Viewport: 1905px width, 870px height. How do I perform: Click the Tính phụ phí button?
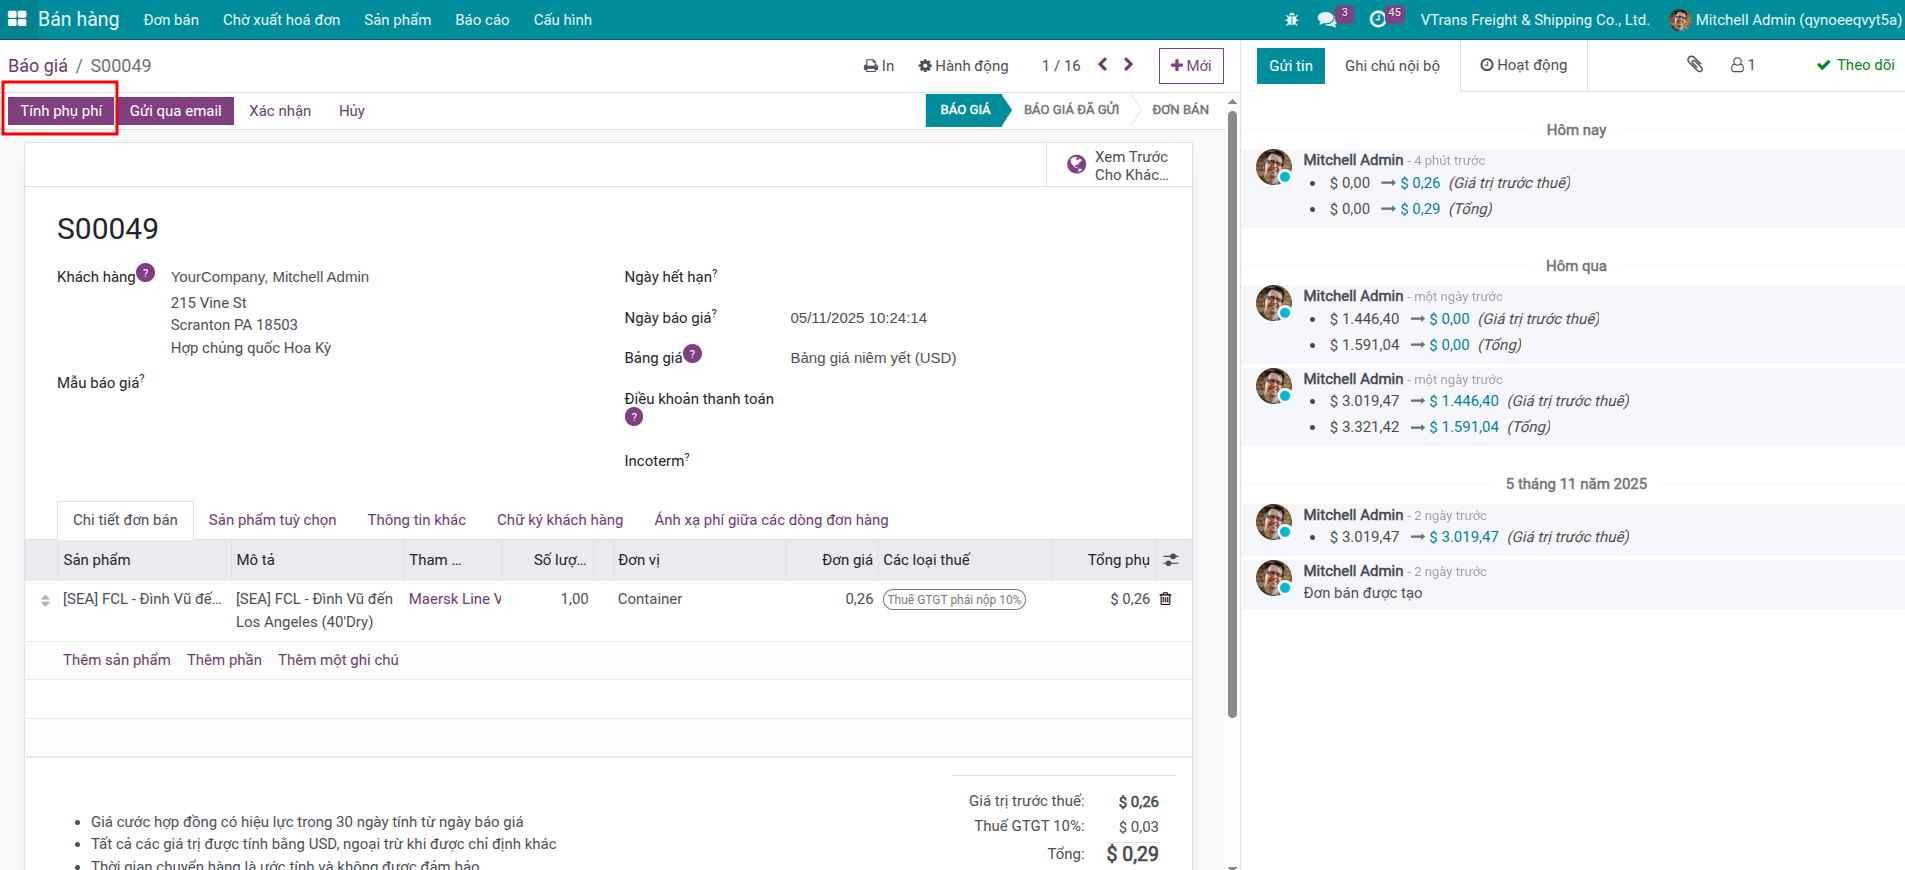61,111
